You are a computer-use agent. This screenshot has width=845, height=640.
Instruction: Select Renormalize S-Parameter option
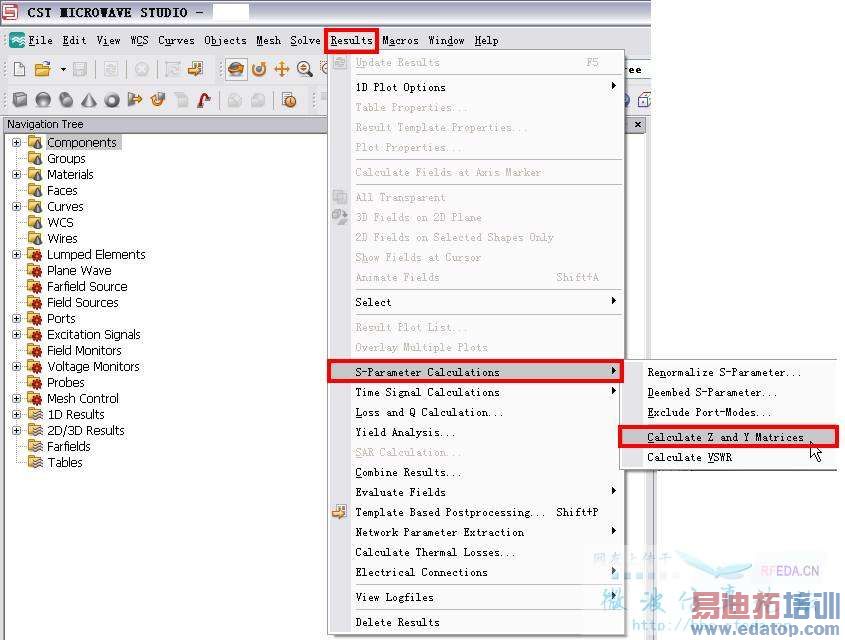tap(728, 372)
